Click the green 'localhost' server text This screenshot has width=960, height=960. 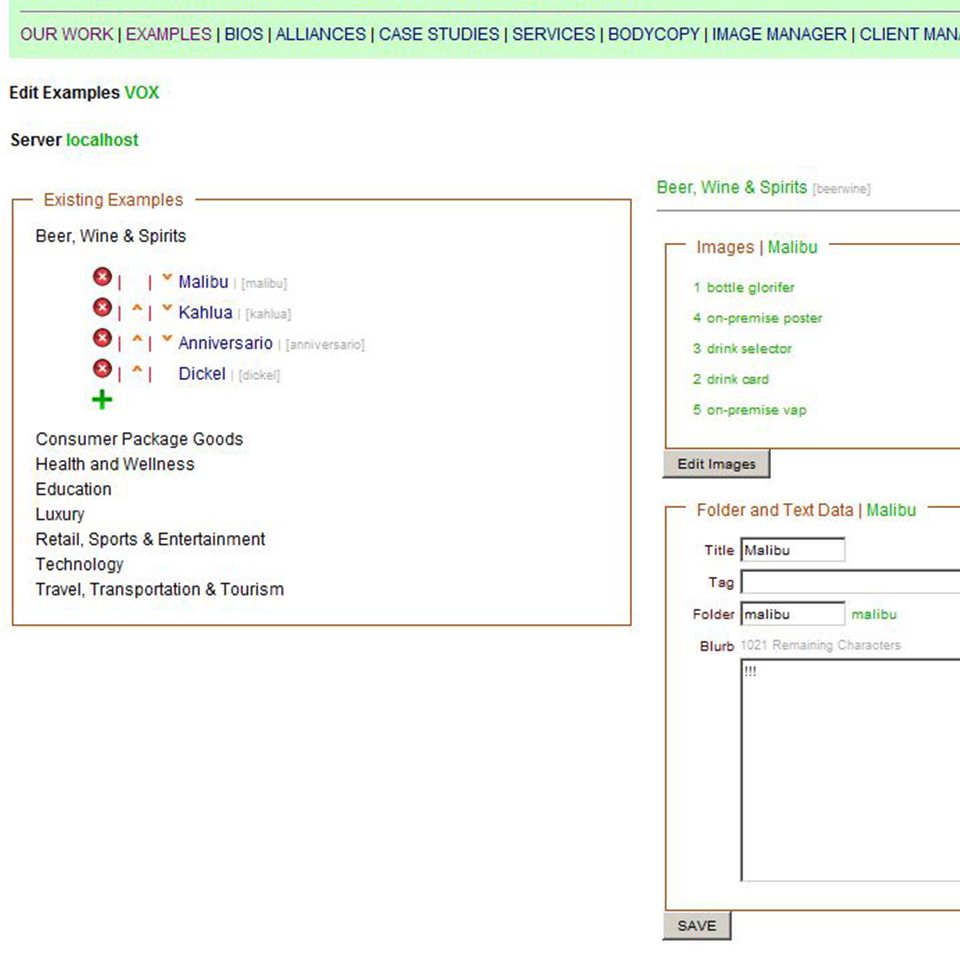[x=102, y=140]
